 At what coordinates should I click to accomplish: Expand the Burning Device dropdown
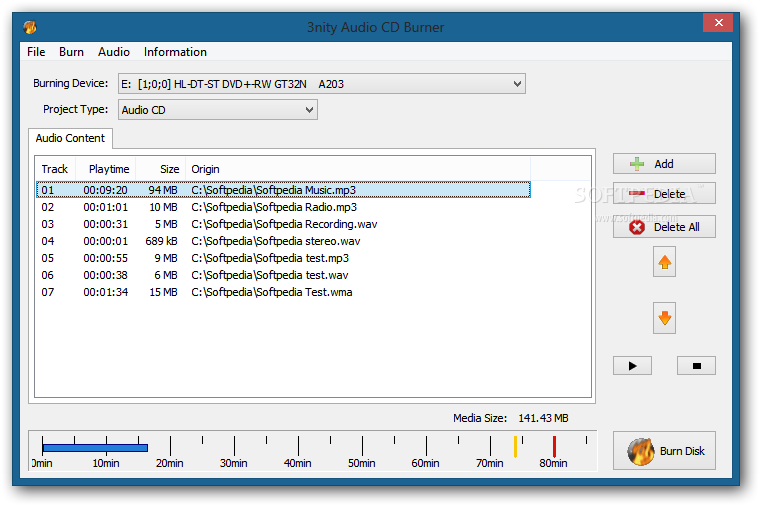coord(517,84)
